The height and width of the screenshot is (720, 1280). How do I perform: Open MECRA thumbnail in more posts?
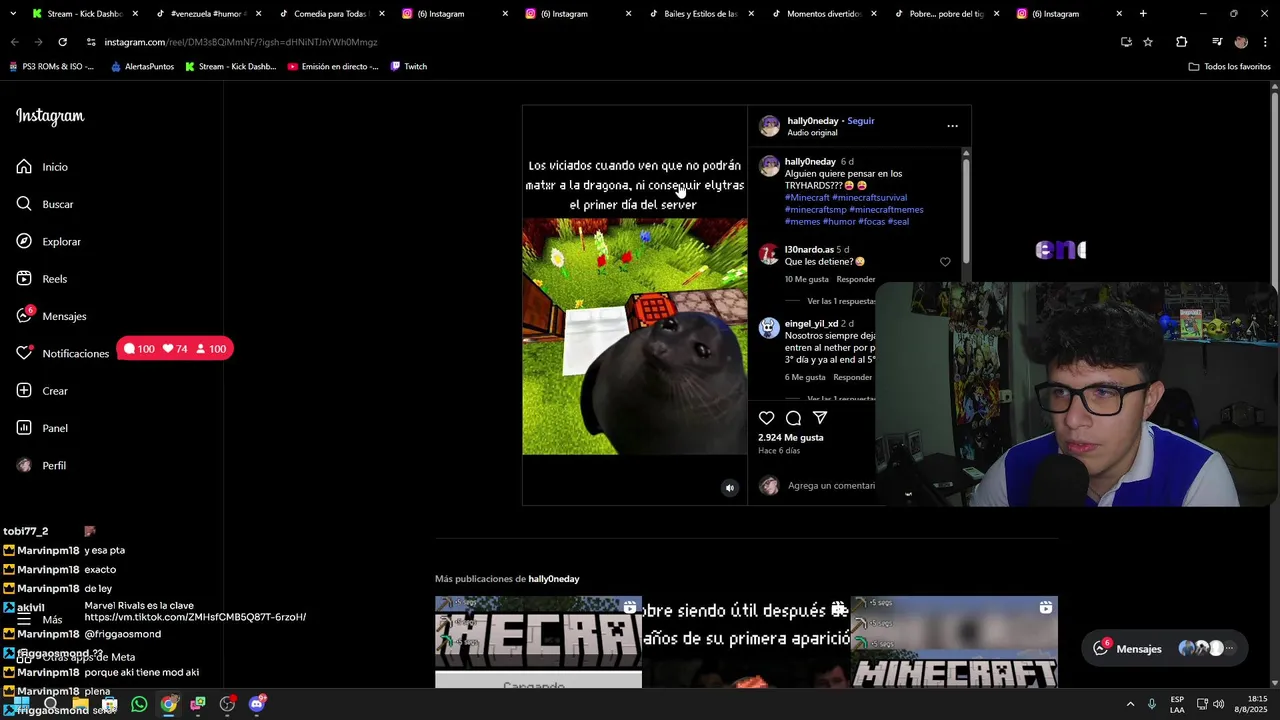pos(538,642)
